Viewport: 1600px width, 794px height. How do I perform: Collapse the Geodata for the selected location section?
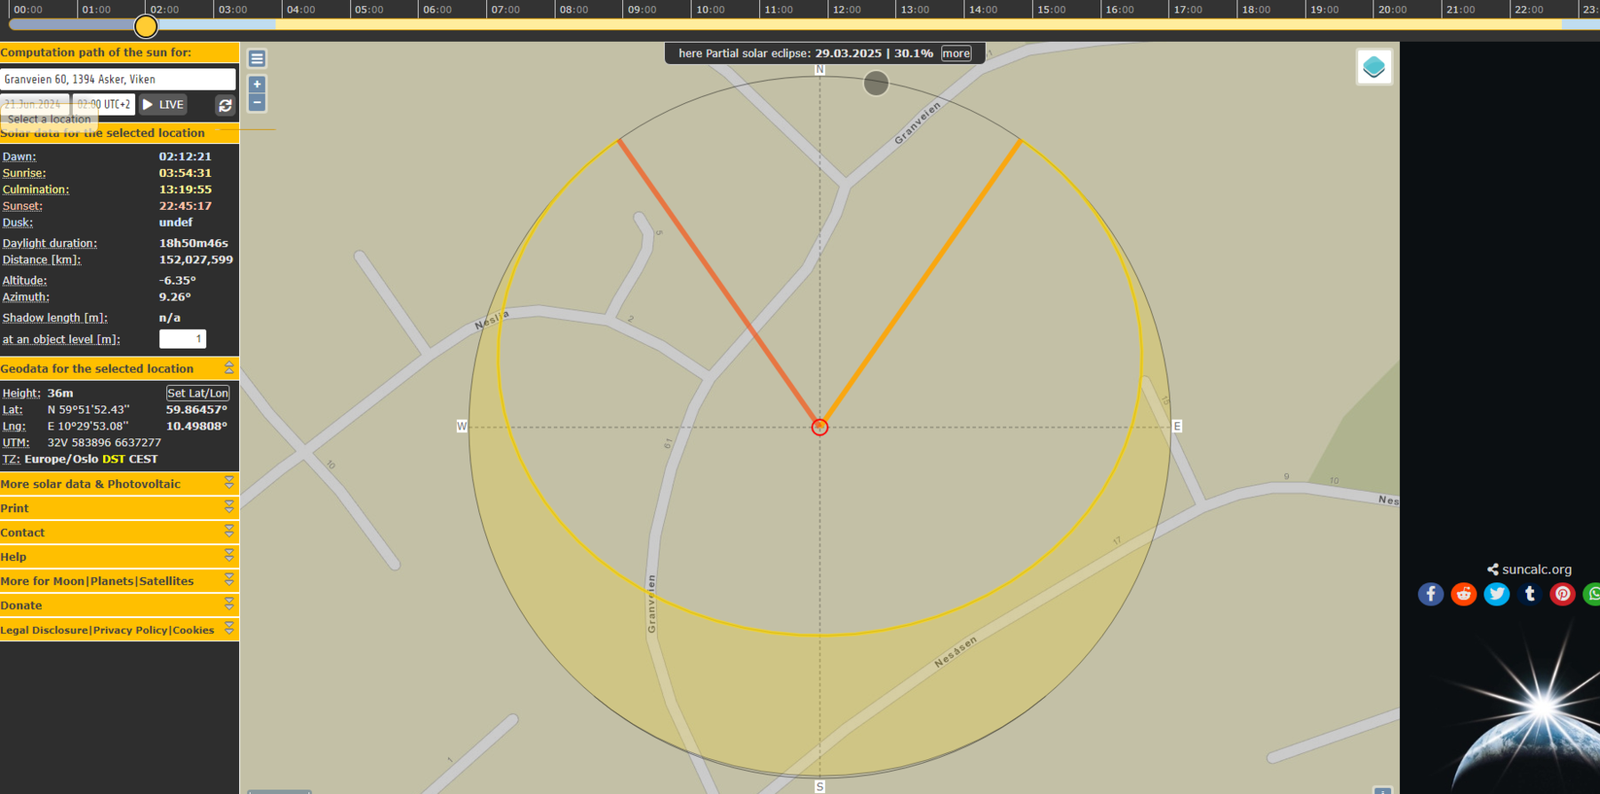click(229, 368)
